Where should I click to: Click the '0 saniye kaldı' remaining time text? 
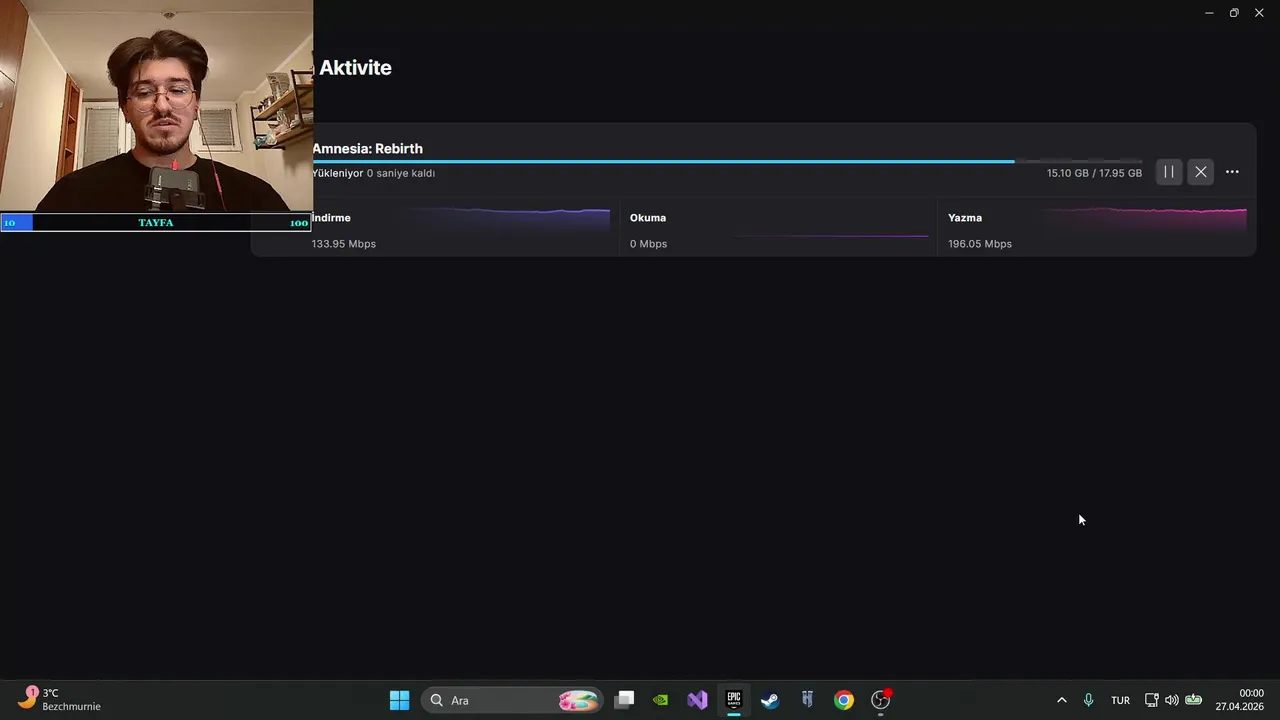coord(401,173)
